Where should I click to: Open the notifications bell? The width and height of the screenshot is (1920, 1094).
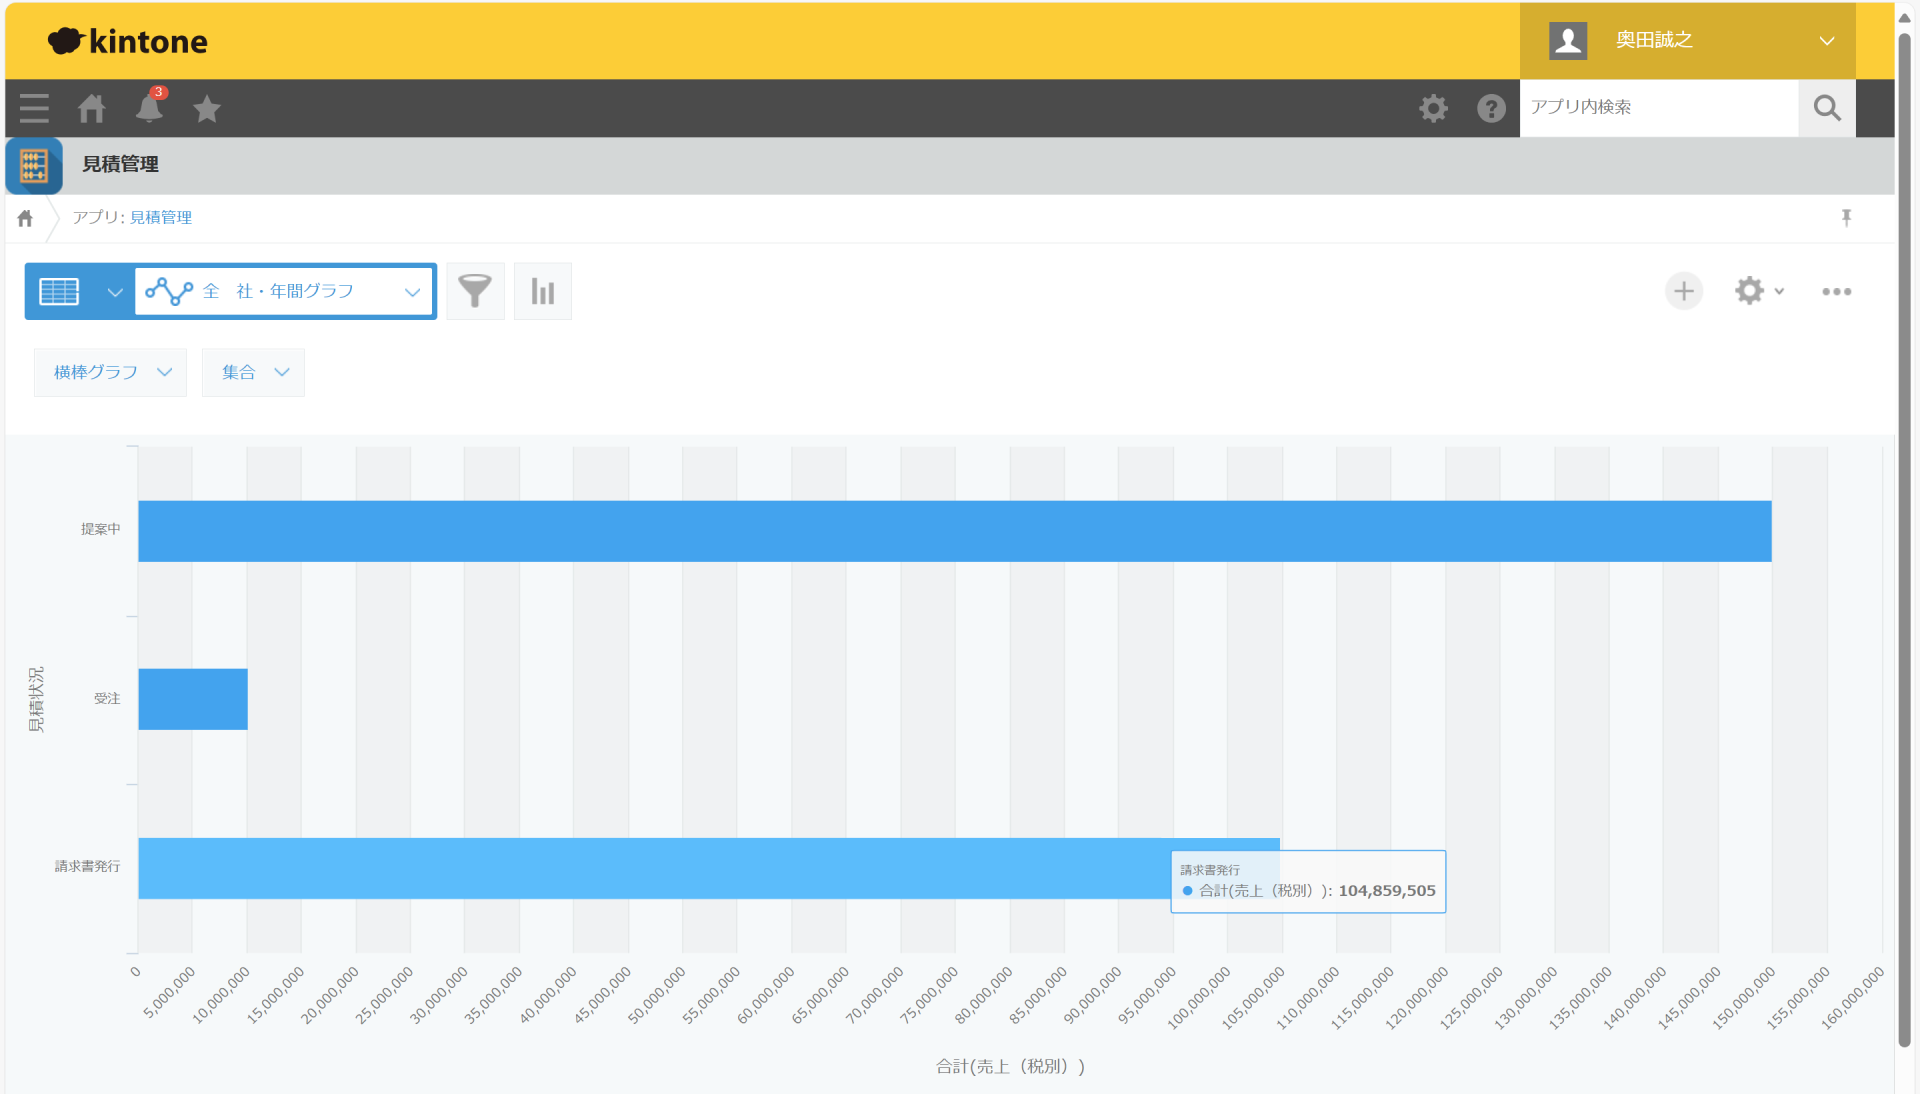point(149,108)
